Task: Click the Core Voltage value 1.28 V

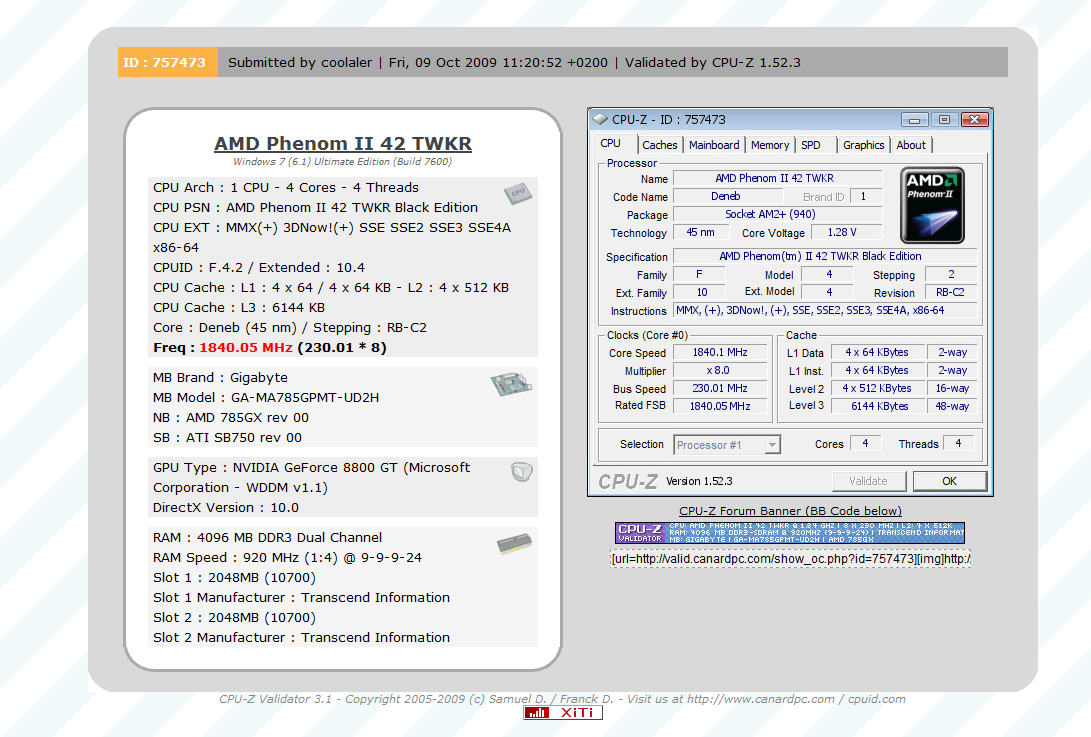Action: coord(845,232)
